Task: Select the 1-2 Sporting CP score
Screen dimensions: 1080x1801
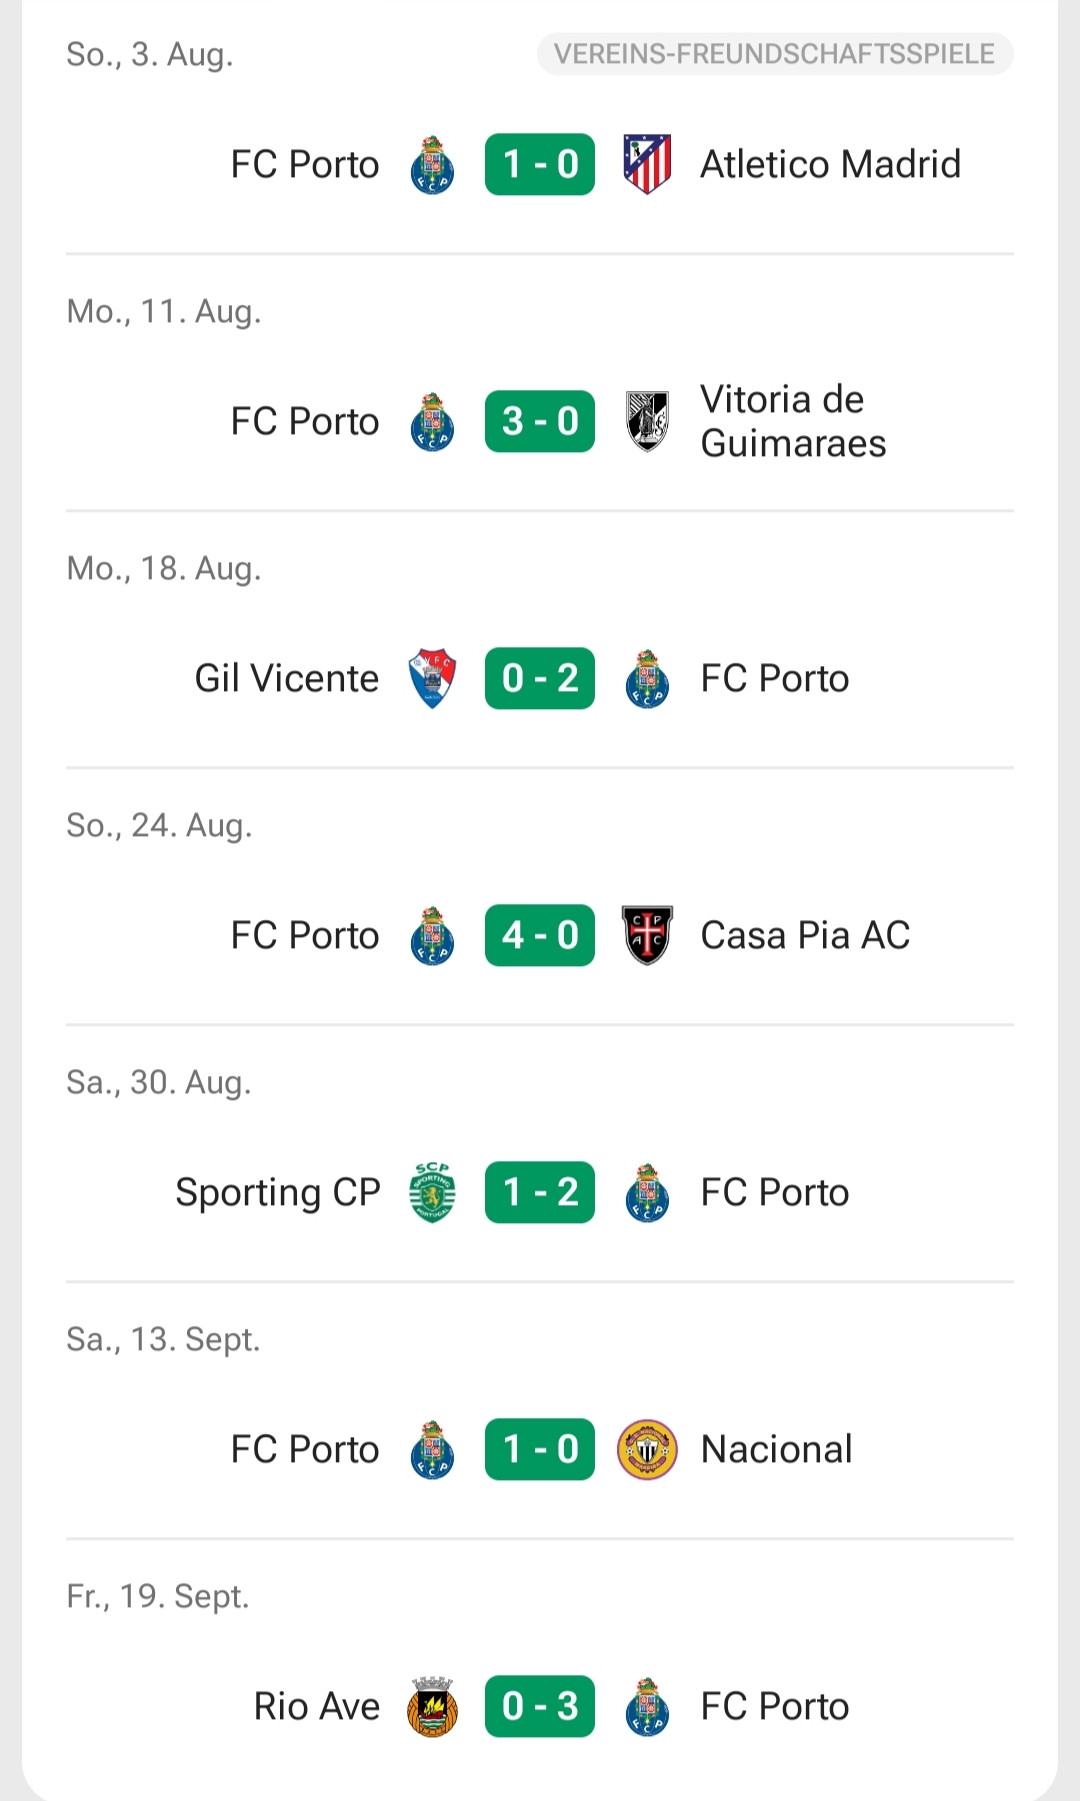Action: coord(540,1192)
